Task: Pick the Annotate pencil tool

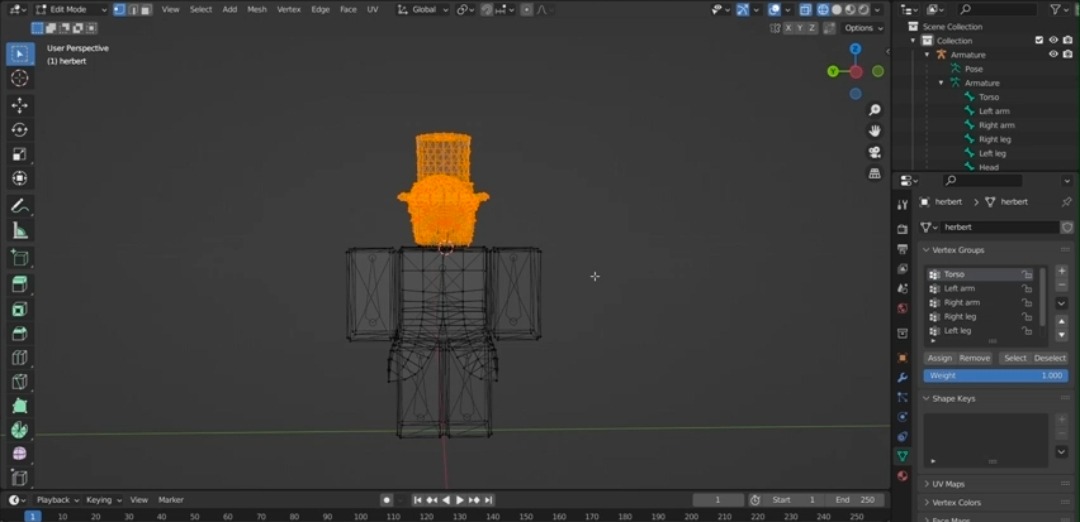Action: [x=19, y=206]
